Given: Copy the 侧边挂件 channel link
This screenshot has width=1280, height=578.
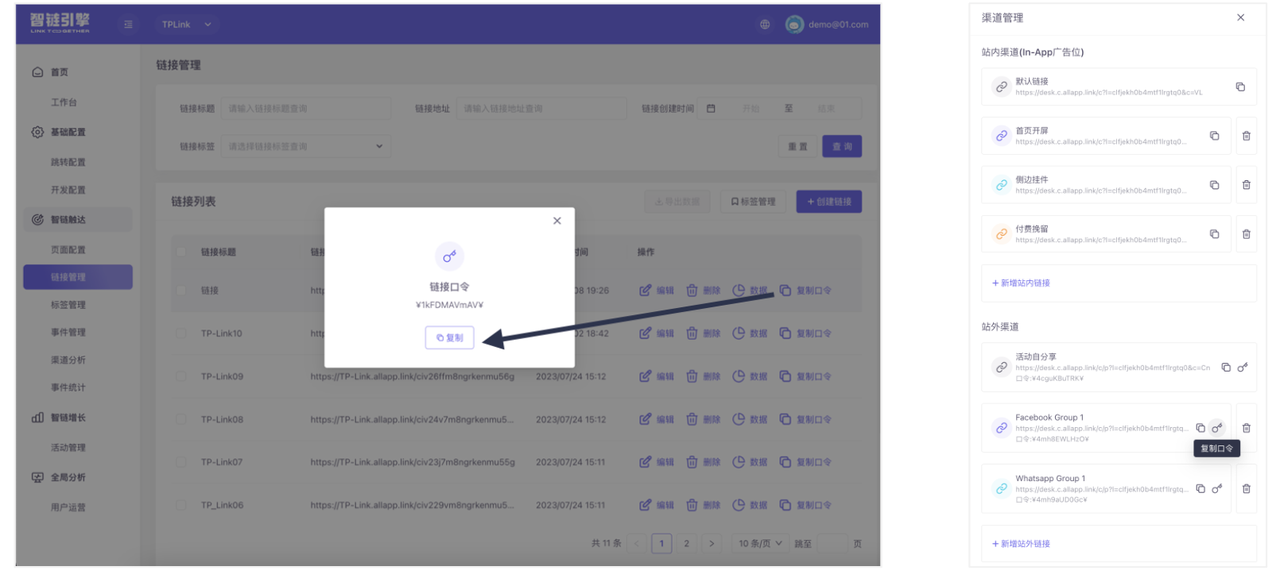Looking at the screenshot, I should pyautogui.click(x=1214, y=185).
